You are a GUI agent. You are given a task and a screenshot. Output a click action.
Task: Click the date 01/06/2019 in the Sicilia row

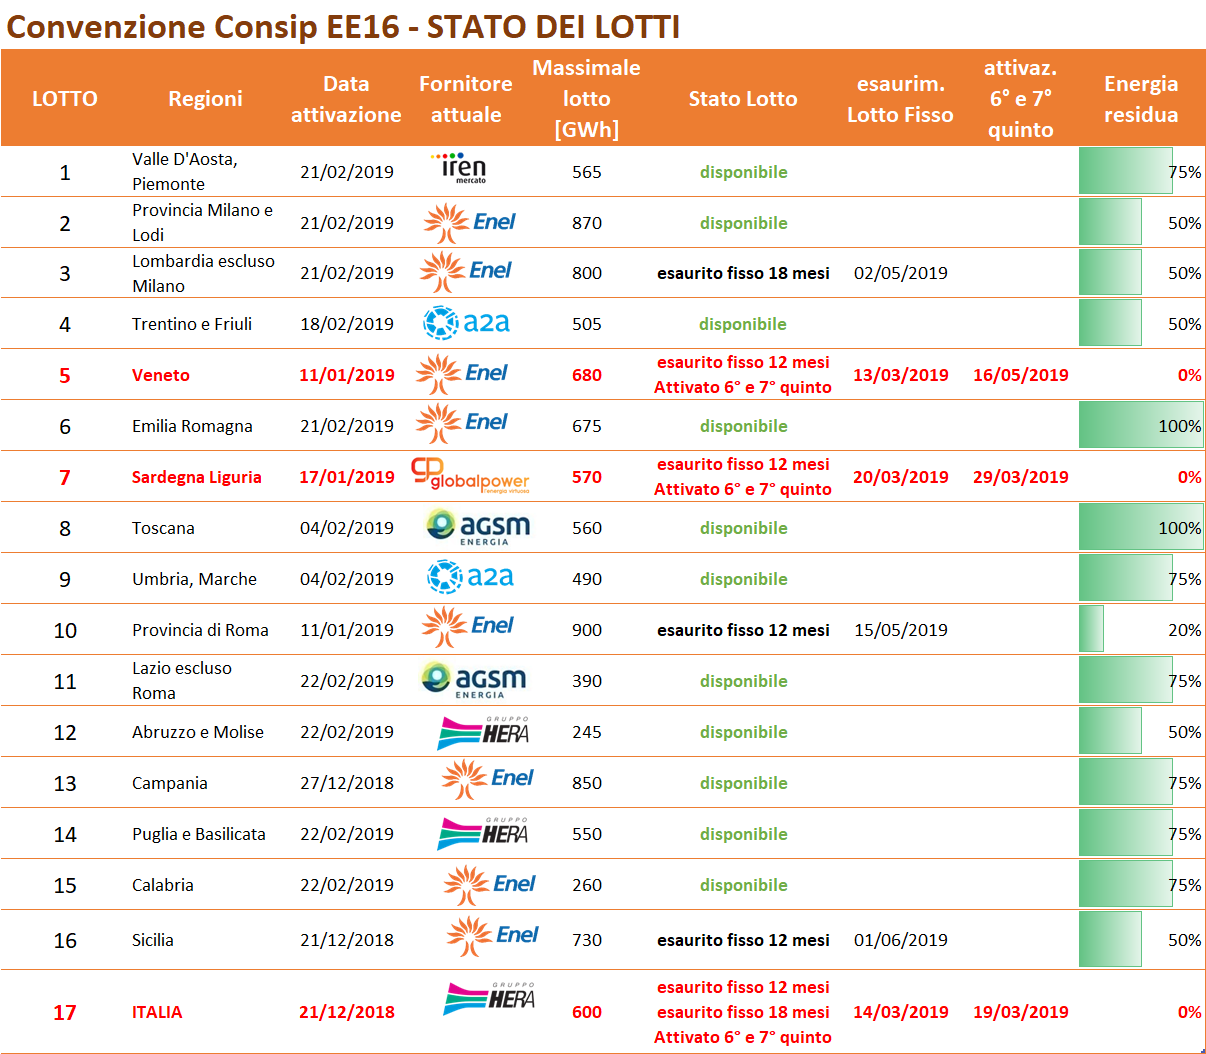coord(901,940)
